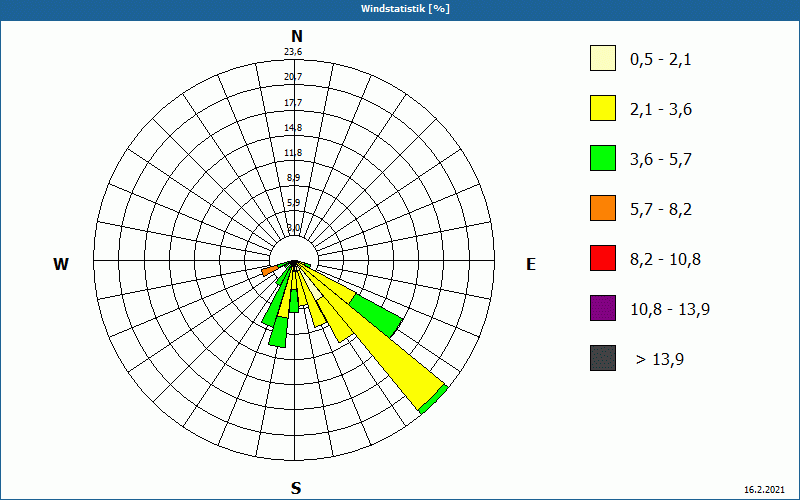Click the orange 5,7 - 8,2 legend swatch

(x=603, y=208)
